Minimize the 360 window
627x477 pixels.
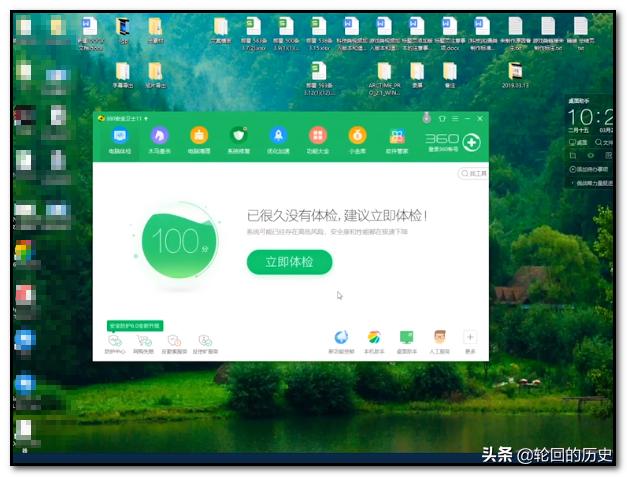pos(467,119)
